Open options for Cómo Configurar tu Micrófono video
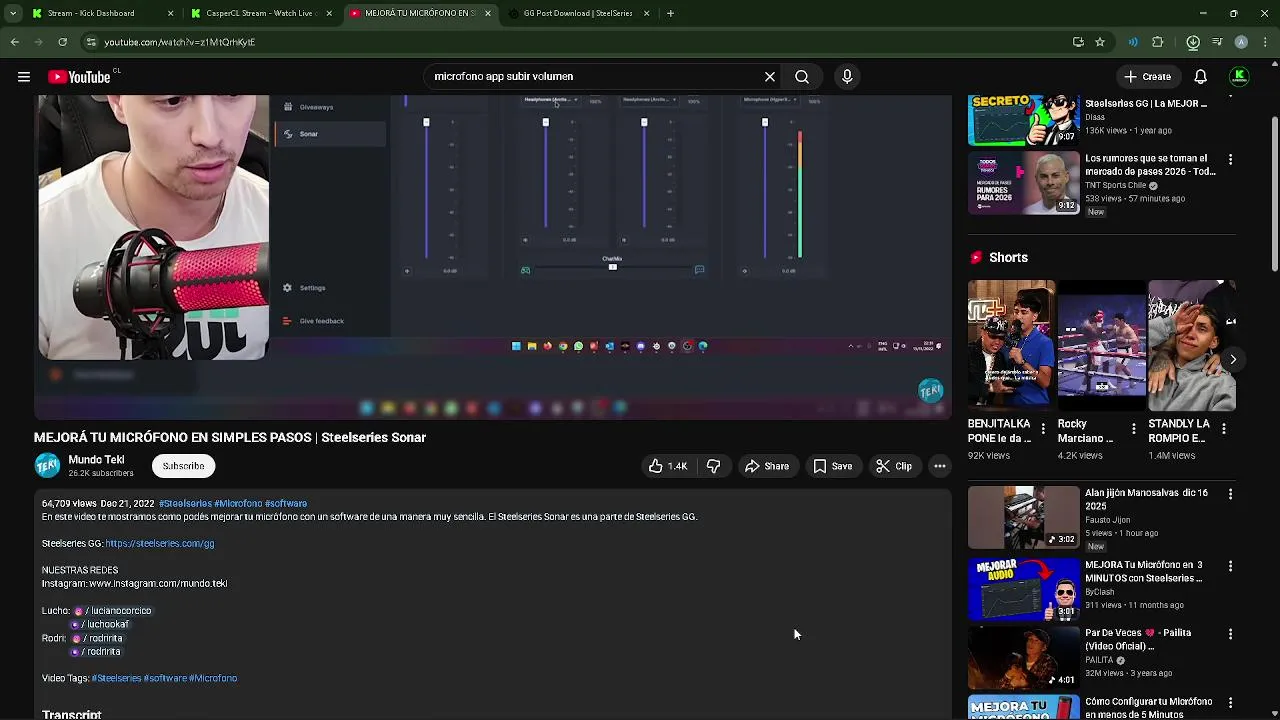Screen dimensions: 1280x720 1230,703
